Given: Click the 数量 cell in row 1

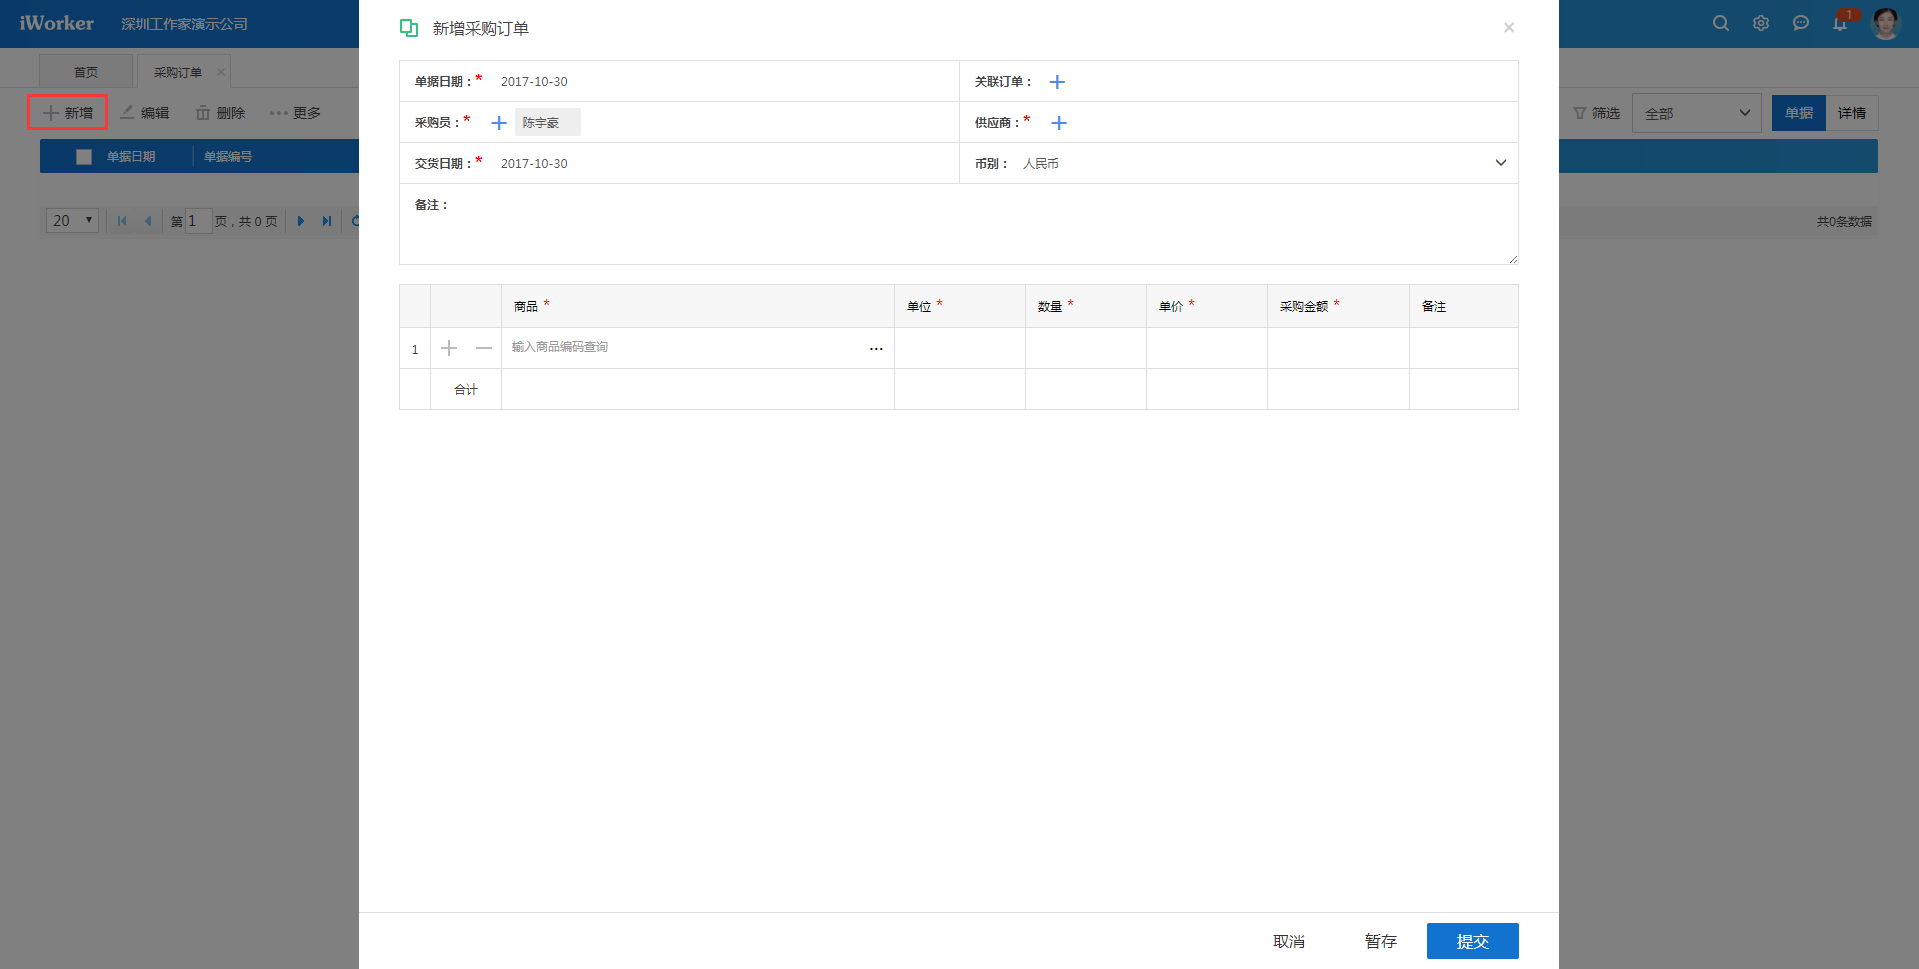Looking at the screenshot, I should tap(1086, 348).
